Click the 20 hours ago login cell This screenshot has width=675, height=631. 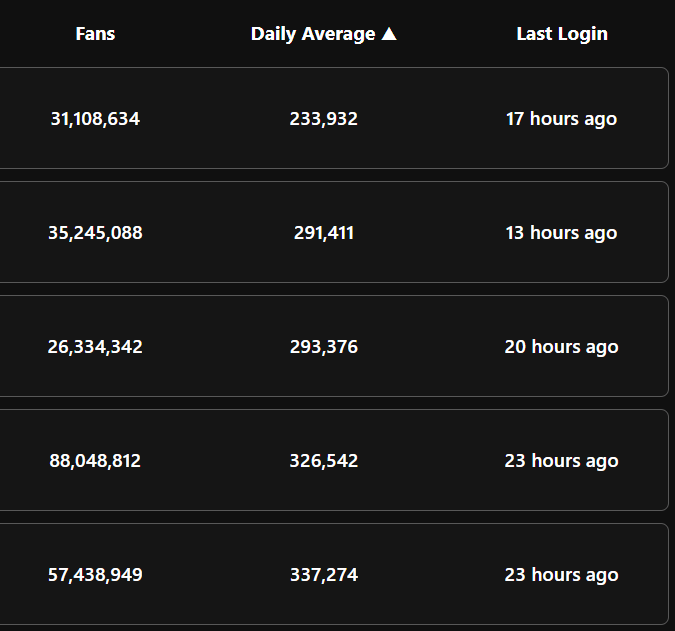click(561, 347)
